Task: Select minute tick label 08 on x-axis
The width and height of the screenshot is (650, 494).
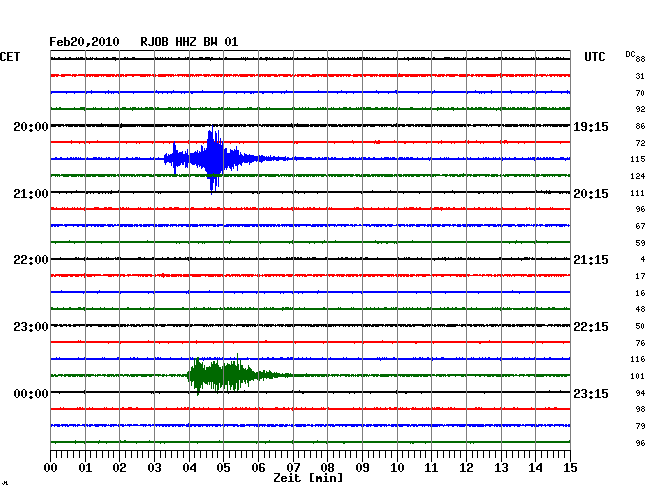Action: click(x=327, y=468)
